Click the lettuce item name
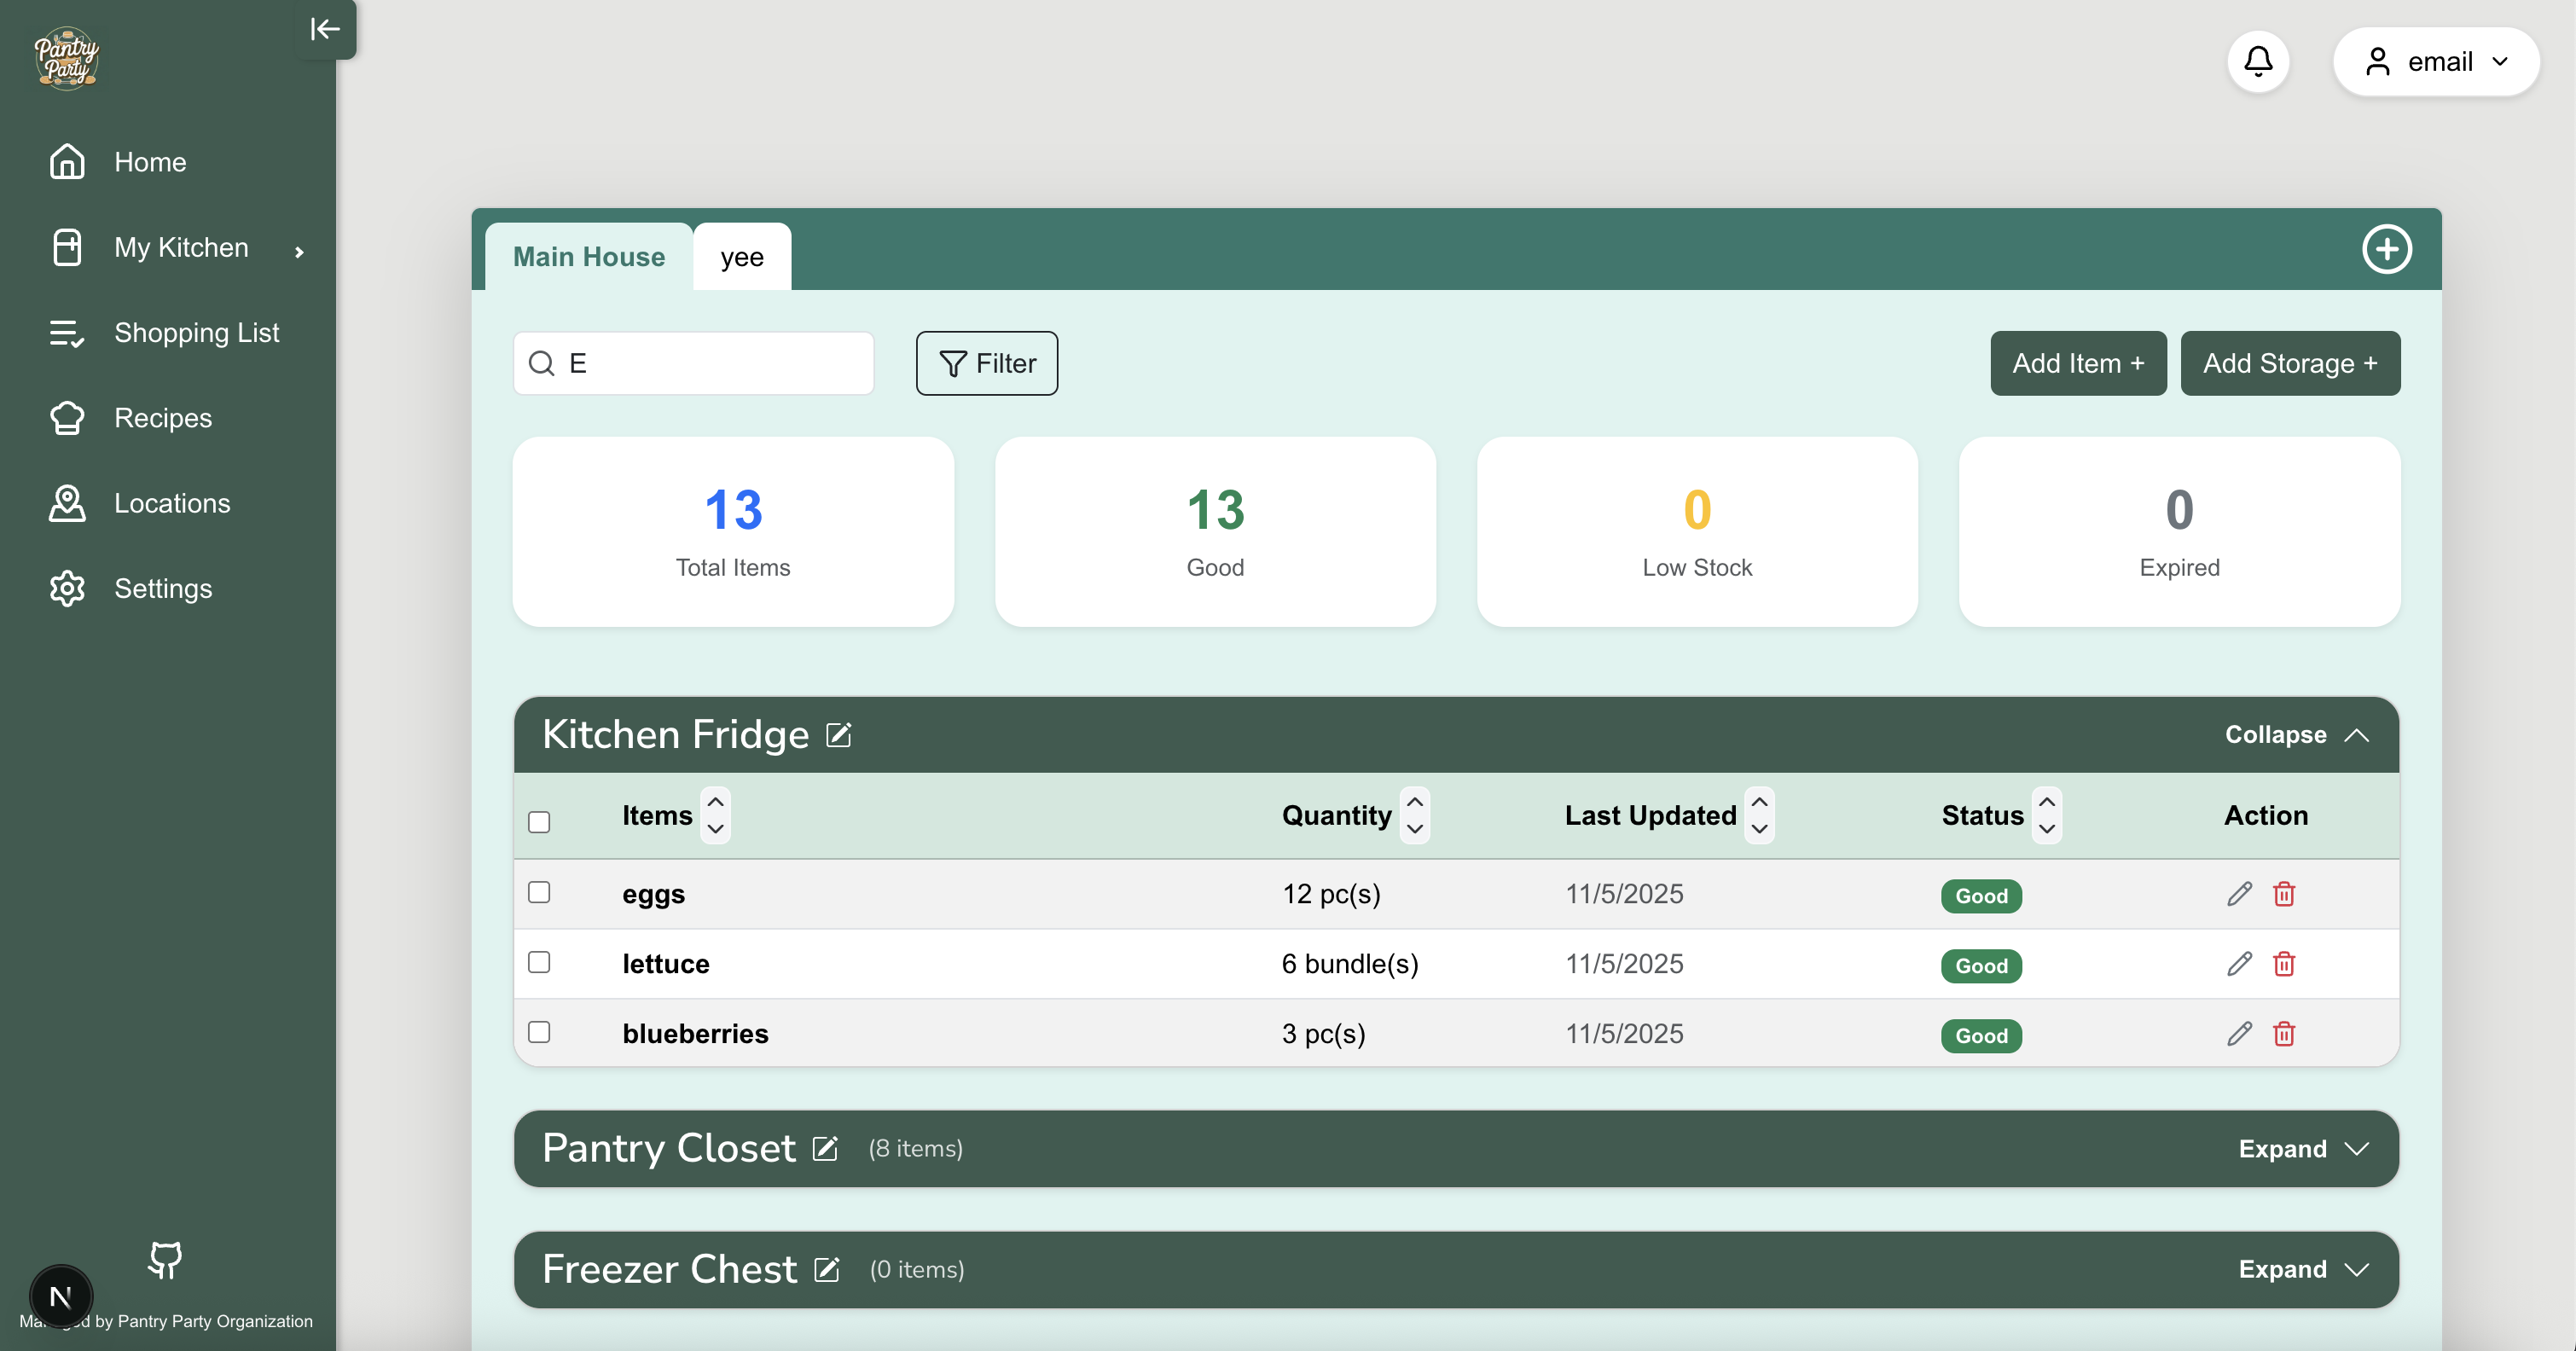The height and width of the screenshot is (1351, 2576). [666, 964]
